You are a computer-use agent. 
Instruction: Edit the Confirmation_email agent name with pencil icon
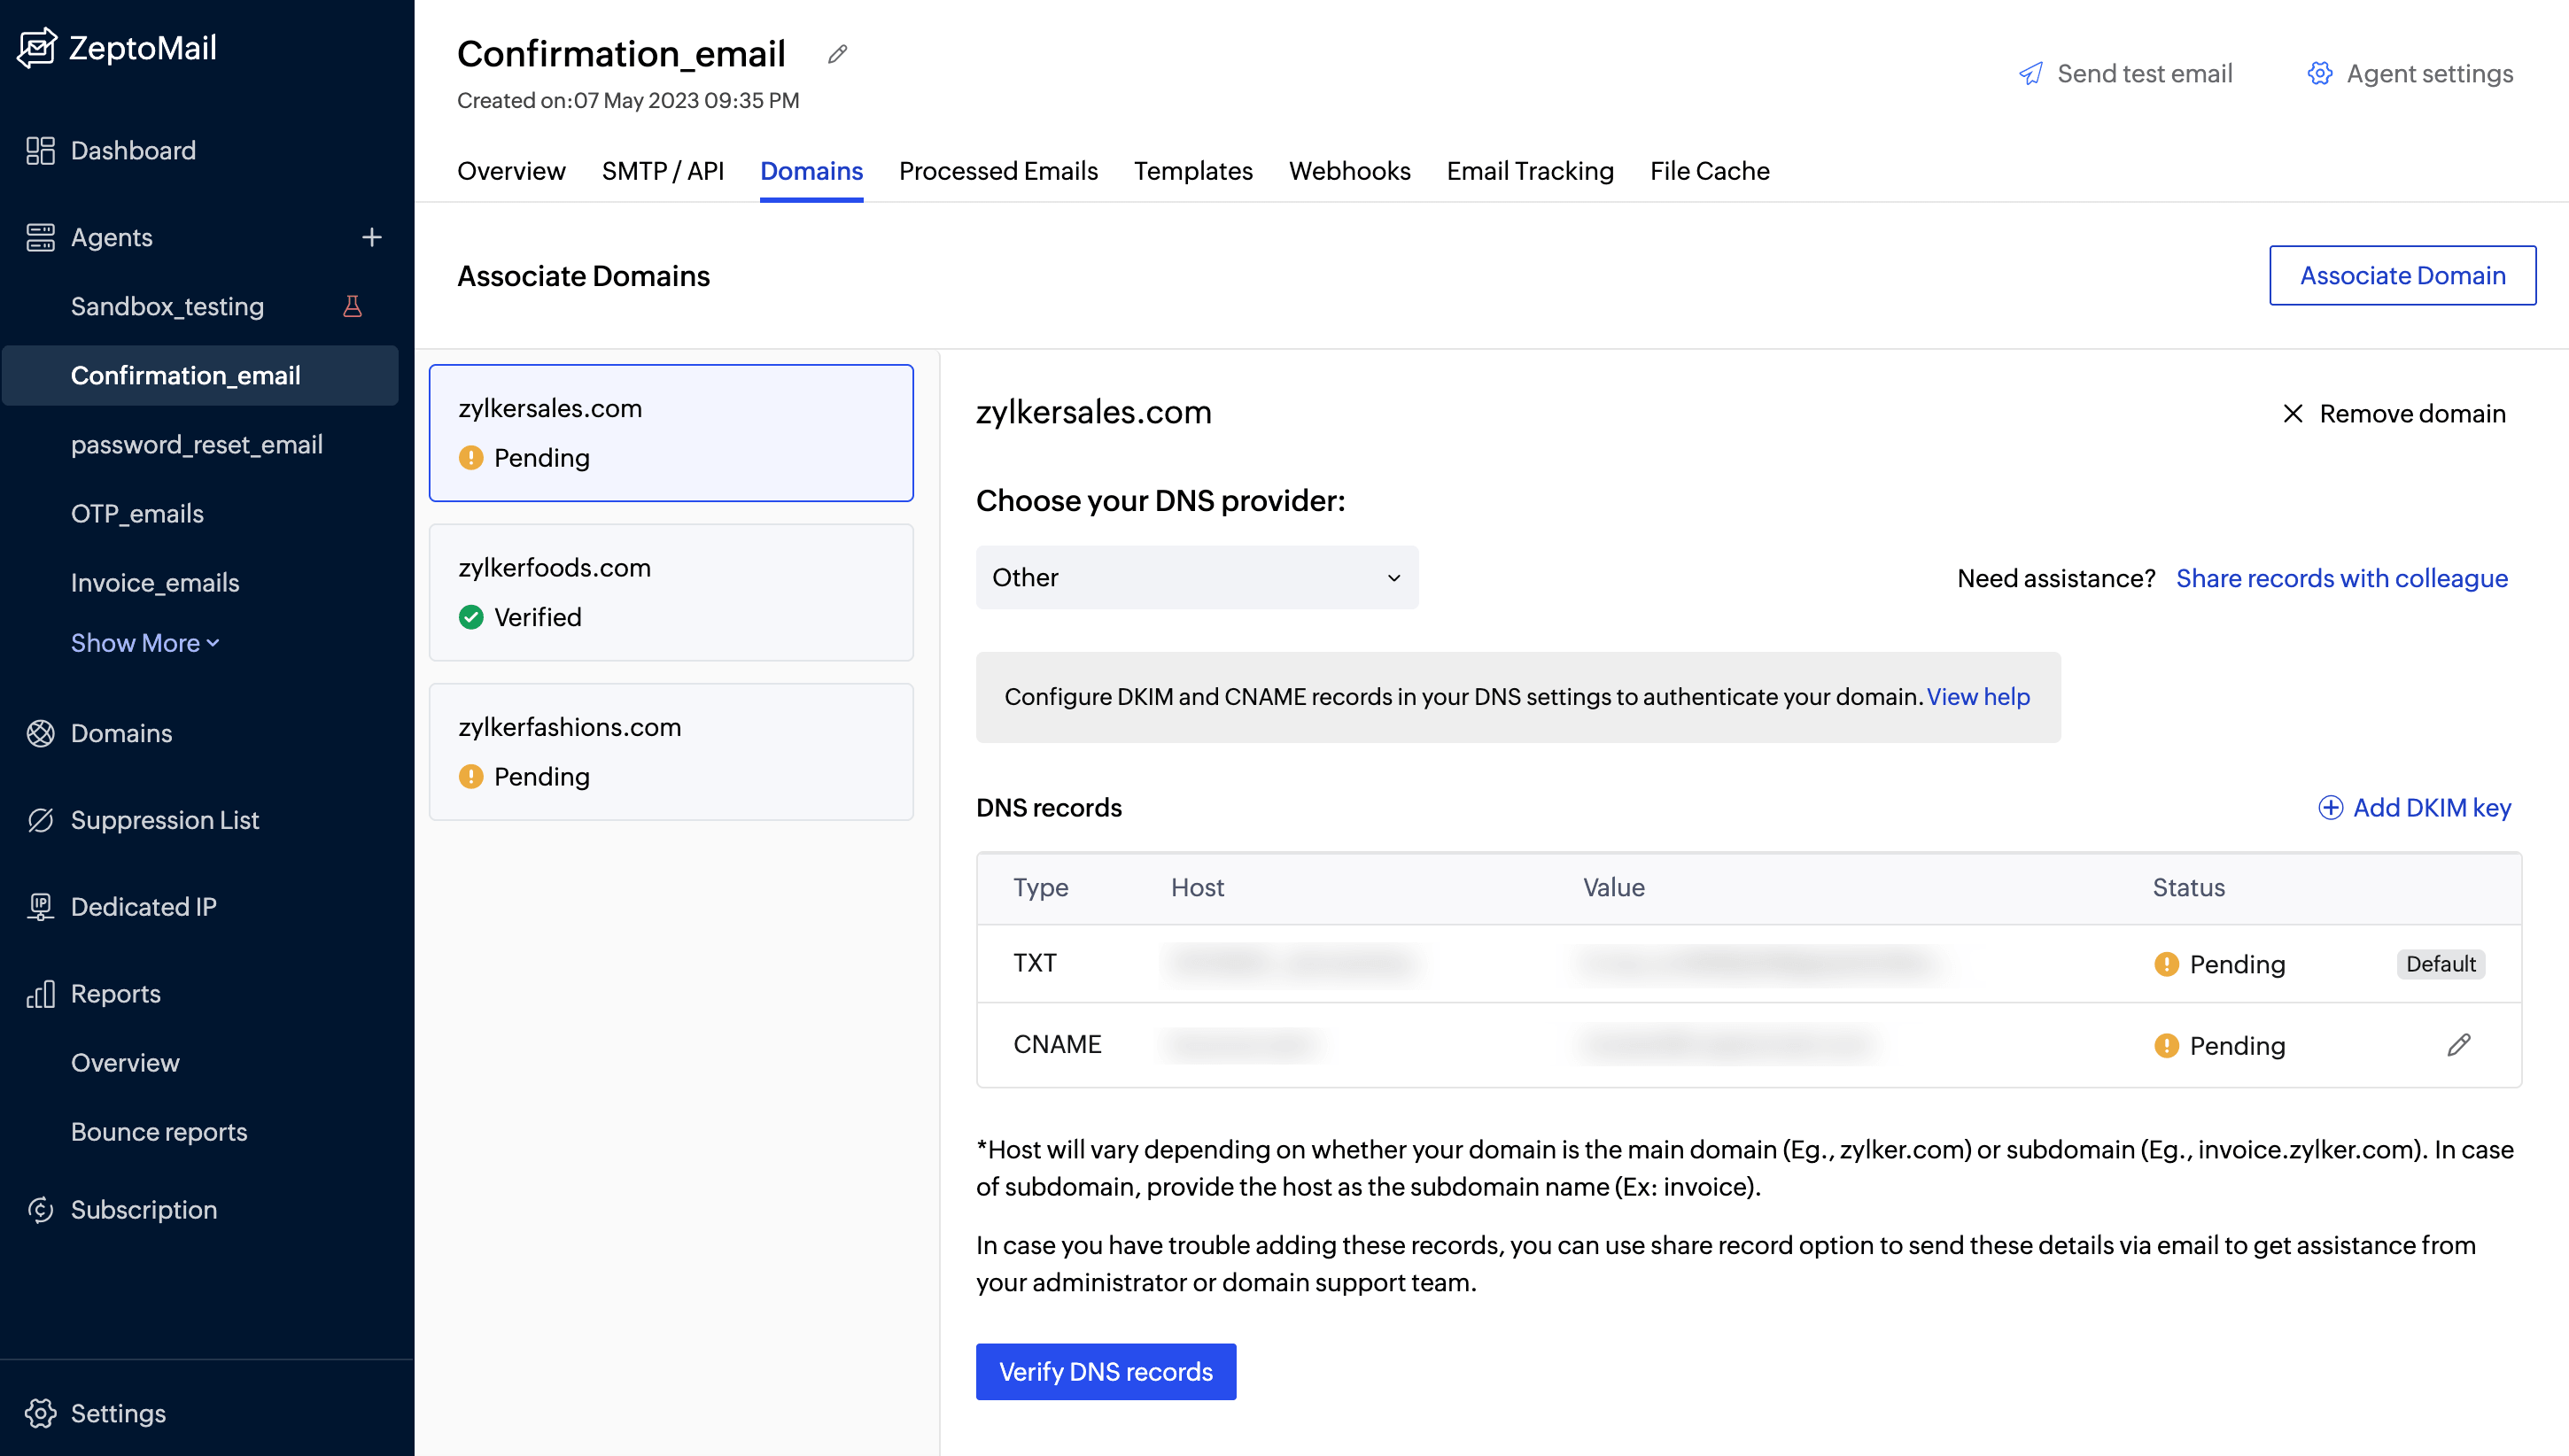(837, 54)
